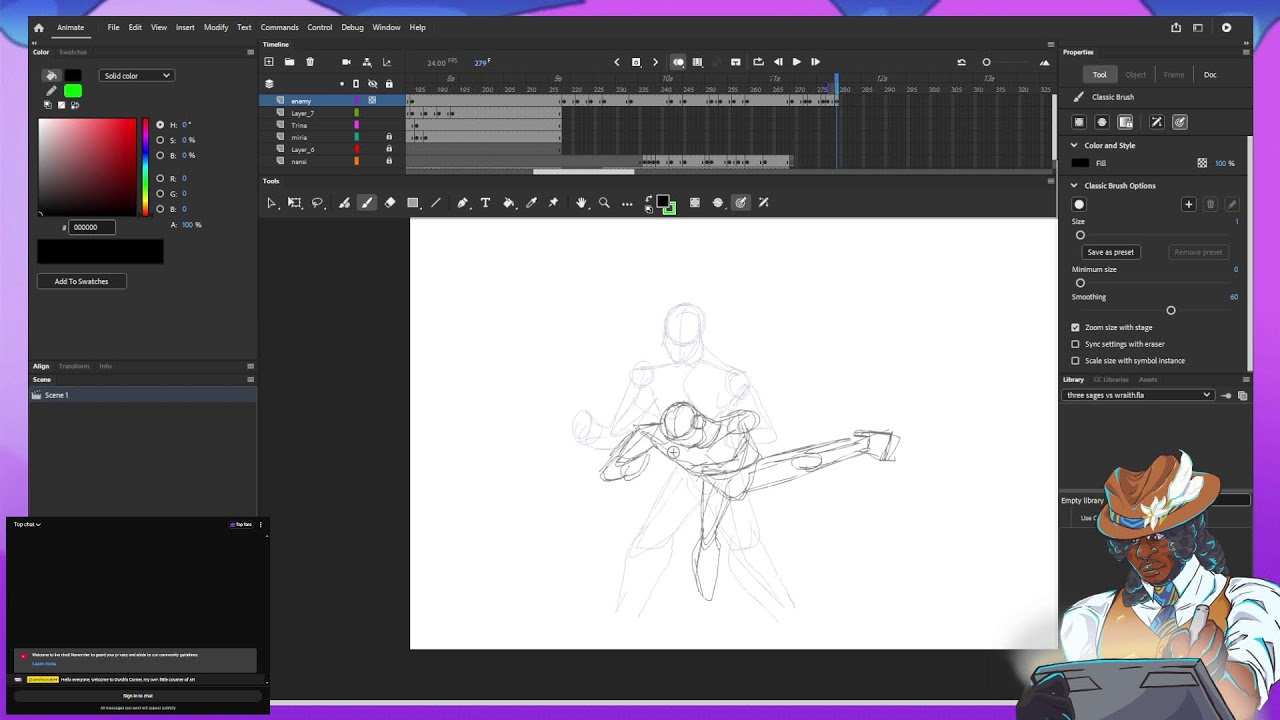Select the Line tool
This screenshot has width=1280, height=720.
click(x=436, y=203)
